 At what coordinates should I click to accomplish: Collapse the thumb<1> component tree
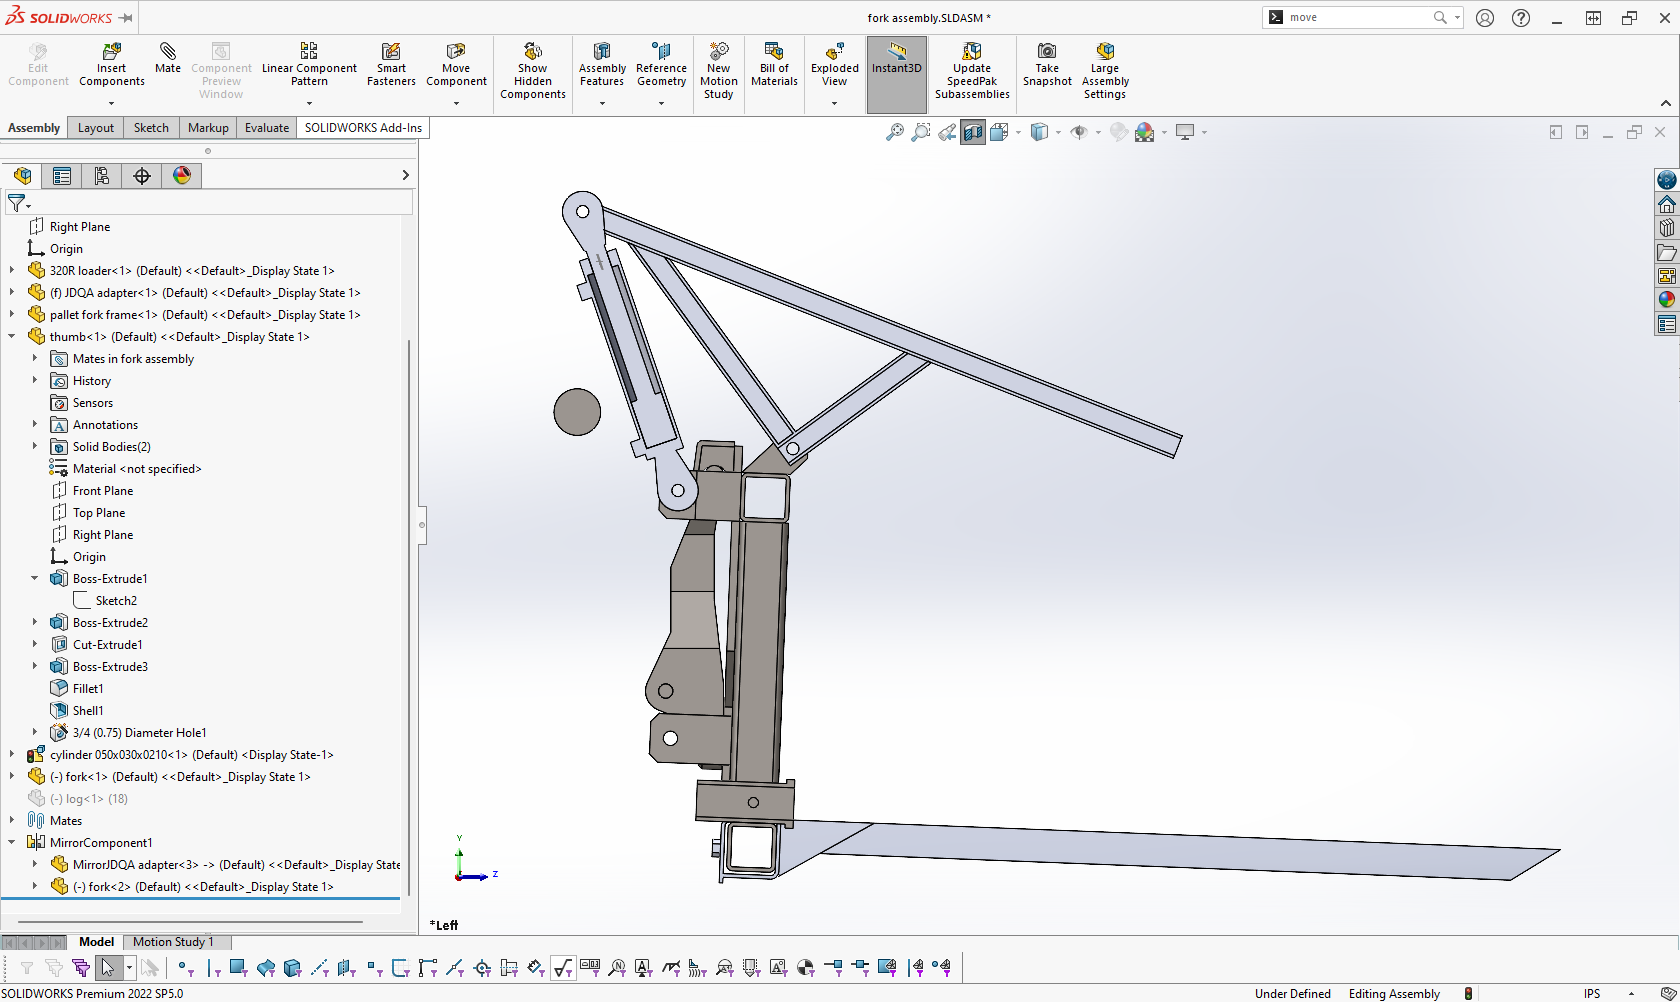click(12, 337)
